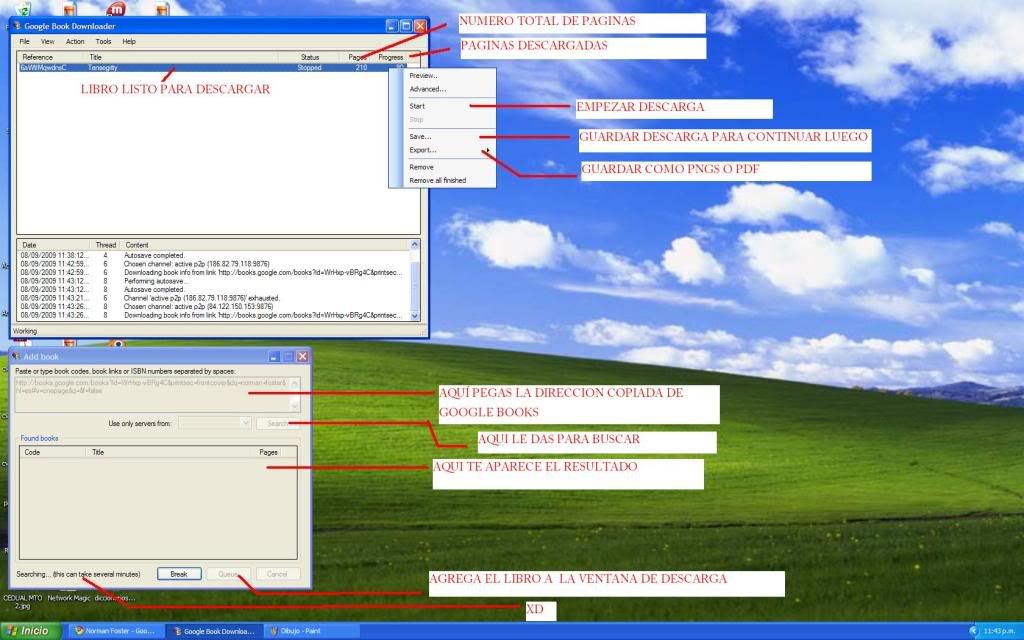Open the Help menu
Image resolution: width=1024 pixels, height=640 pixels.
tap(129, 41)
